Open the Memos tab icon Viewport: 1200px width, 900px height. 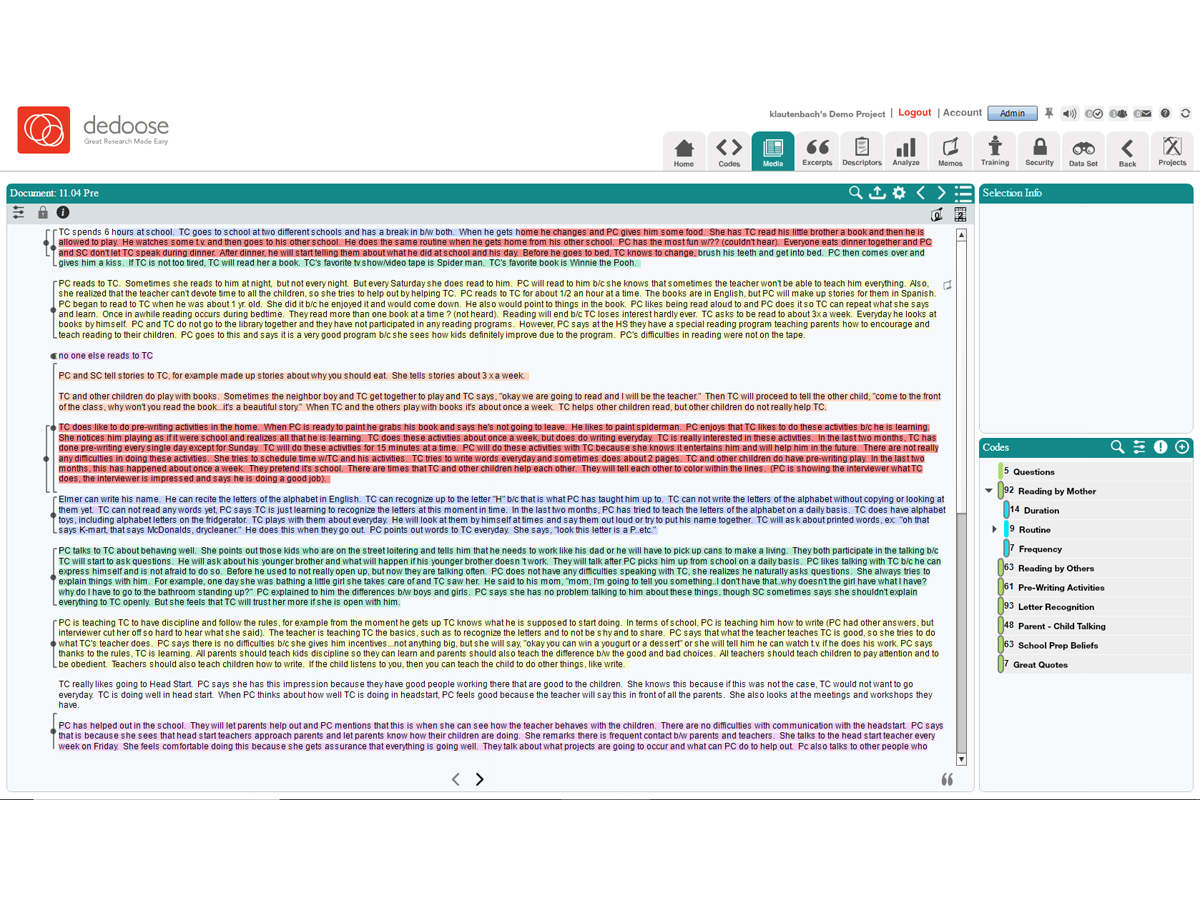coord(950,151)
